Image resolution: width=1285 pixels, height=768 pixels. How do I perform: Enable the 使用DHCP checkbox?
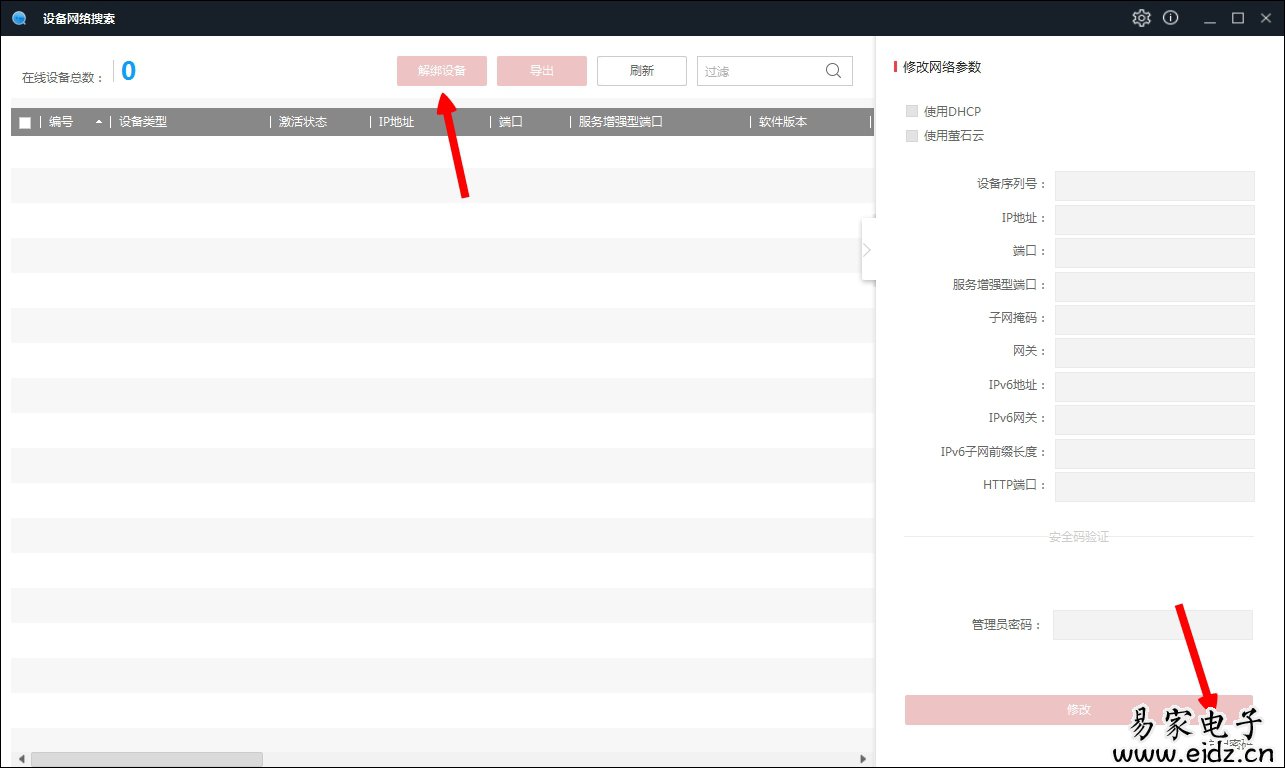[911, 111]
